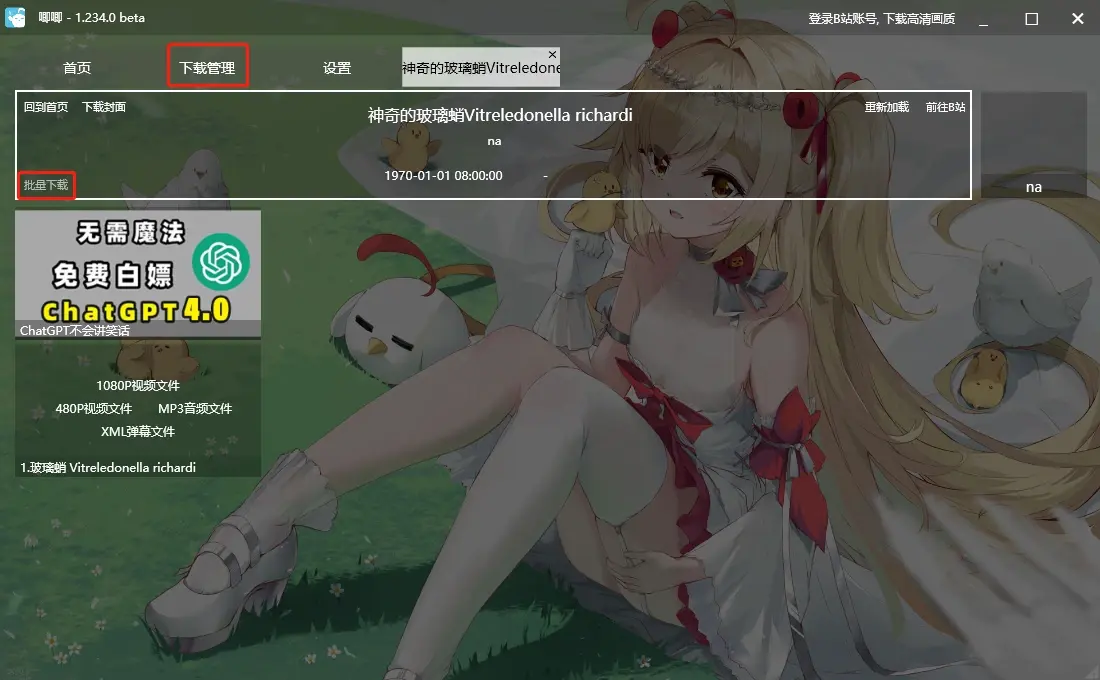Open the 首页 tab
The height and width of the screenshot is (680, 1100).
77,68
